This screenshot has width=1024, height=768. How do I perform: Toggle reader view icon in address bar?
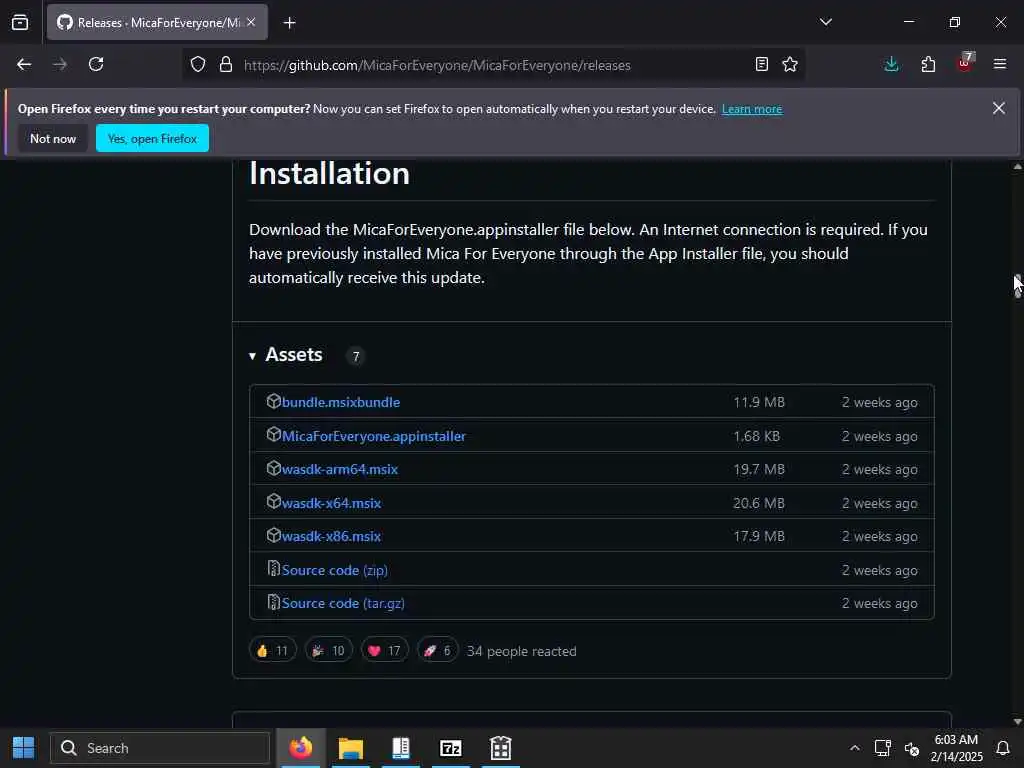coord(761,64)
